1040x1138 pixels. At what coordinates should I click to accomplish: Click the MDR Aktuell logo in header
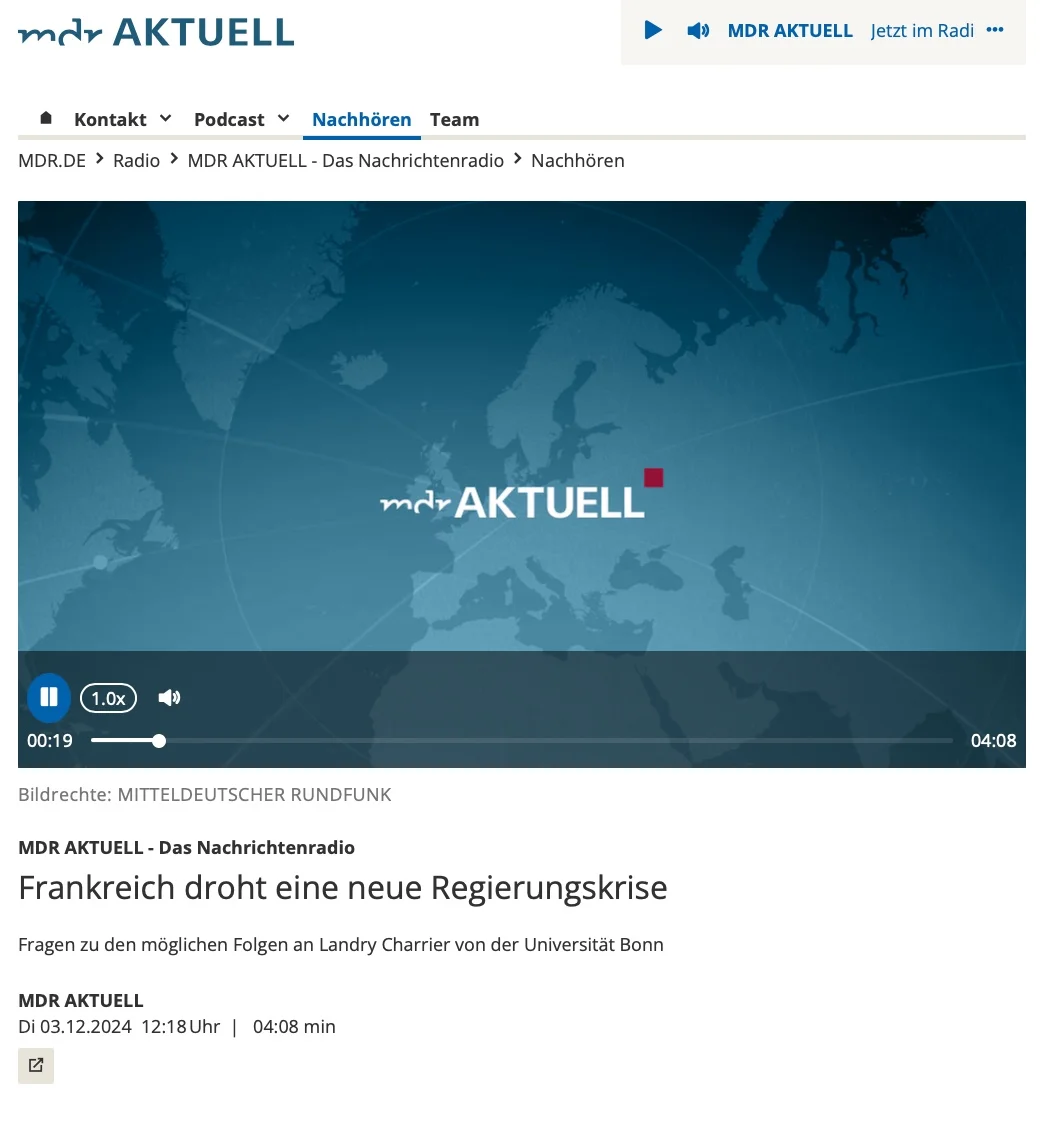[156, 32]
